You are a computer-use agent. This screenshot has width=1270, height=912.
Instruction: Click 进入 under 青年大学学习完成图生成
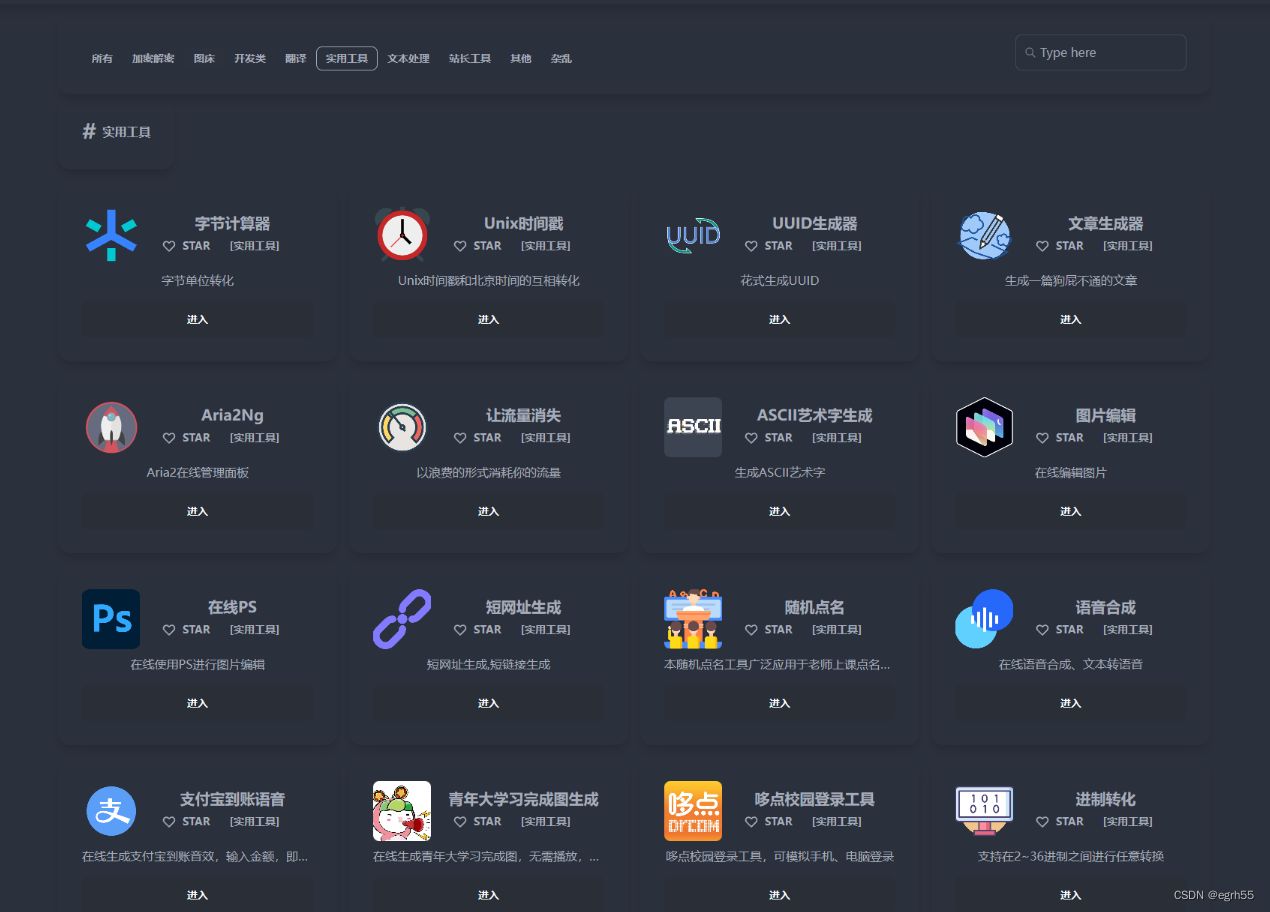click(488, 895)
